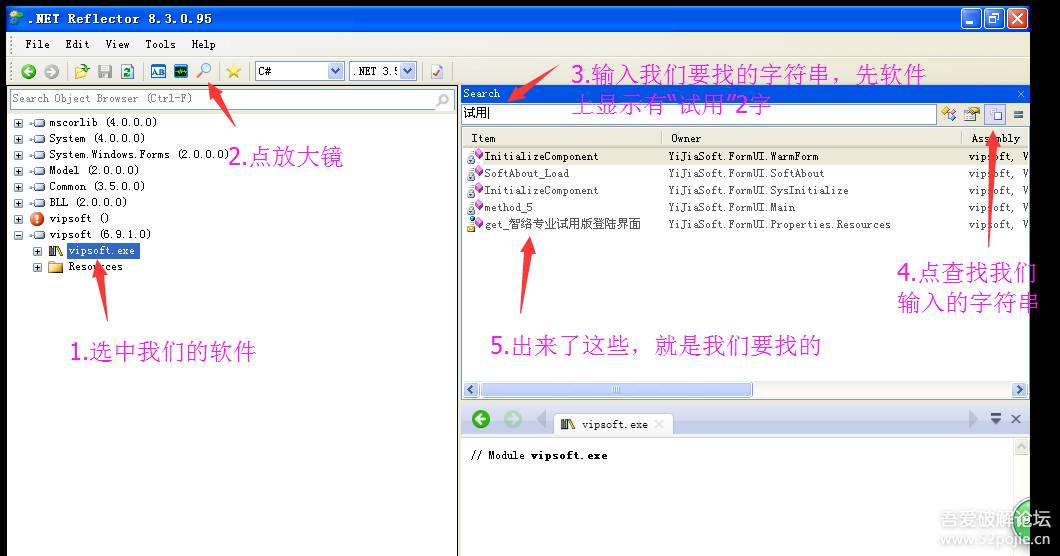Expand the vipsoft () error node

tap(18, 219)
